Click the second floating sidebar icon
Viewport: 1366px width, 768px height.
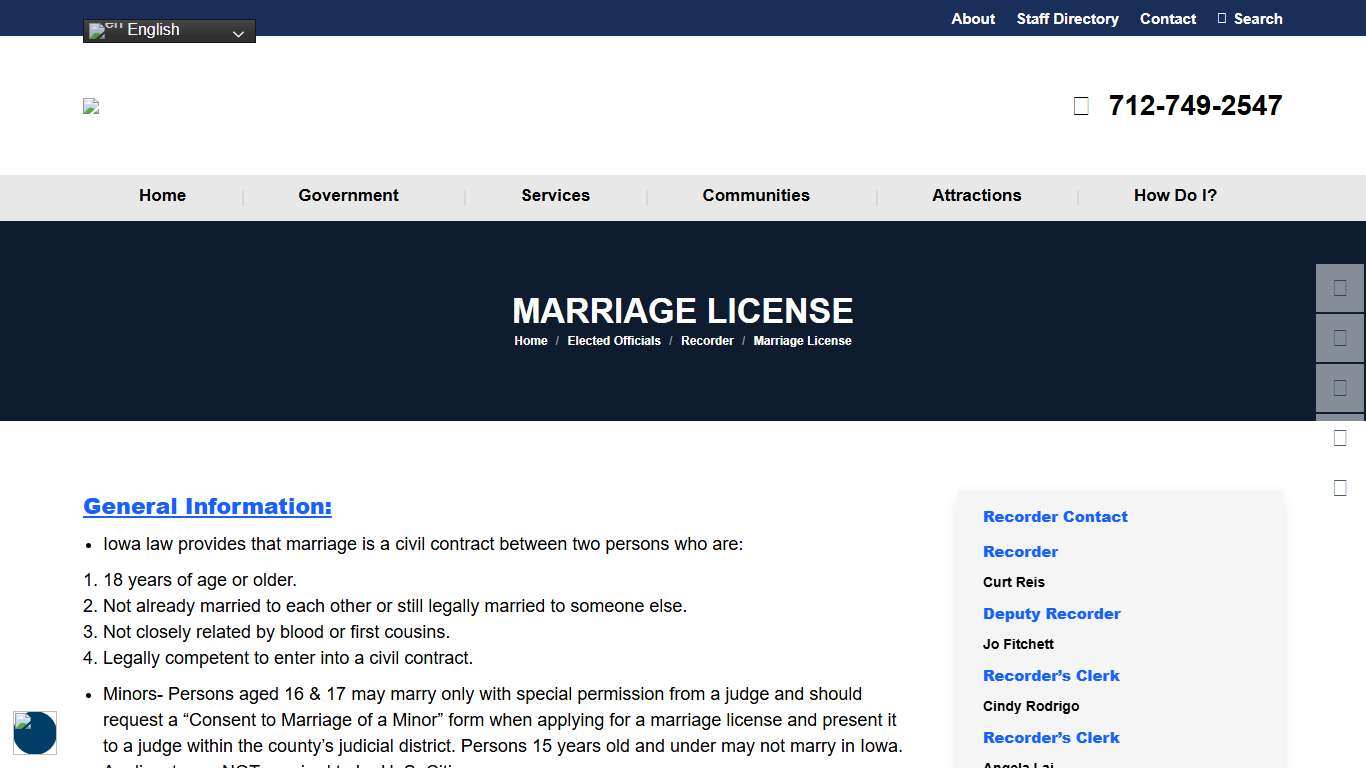click(x=1340, y=337)
